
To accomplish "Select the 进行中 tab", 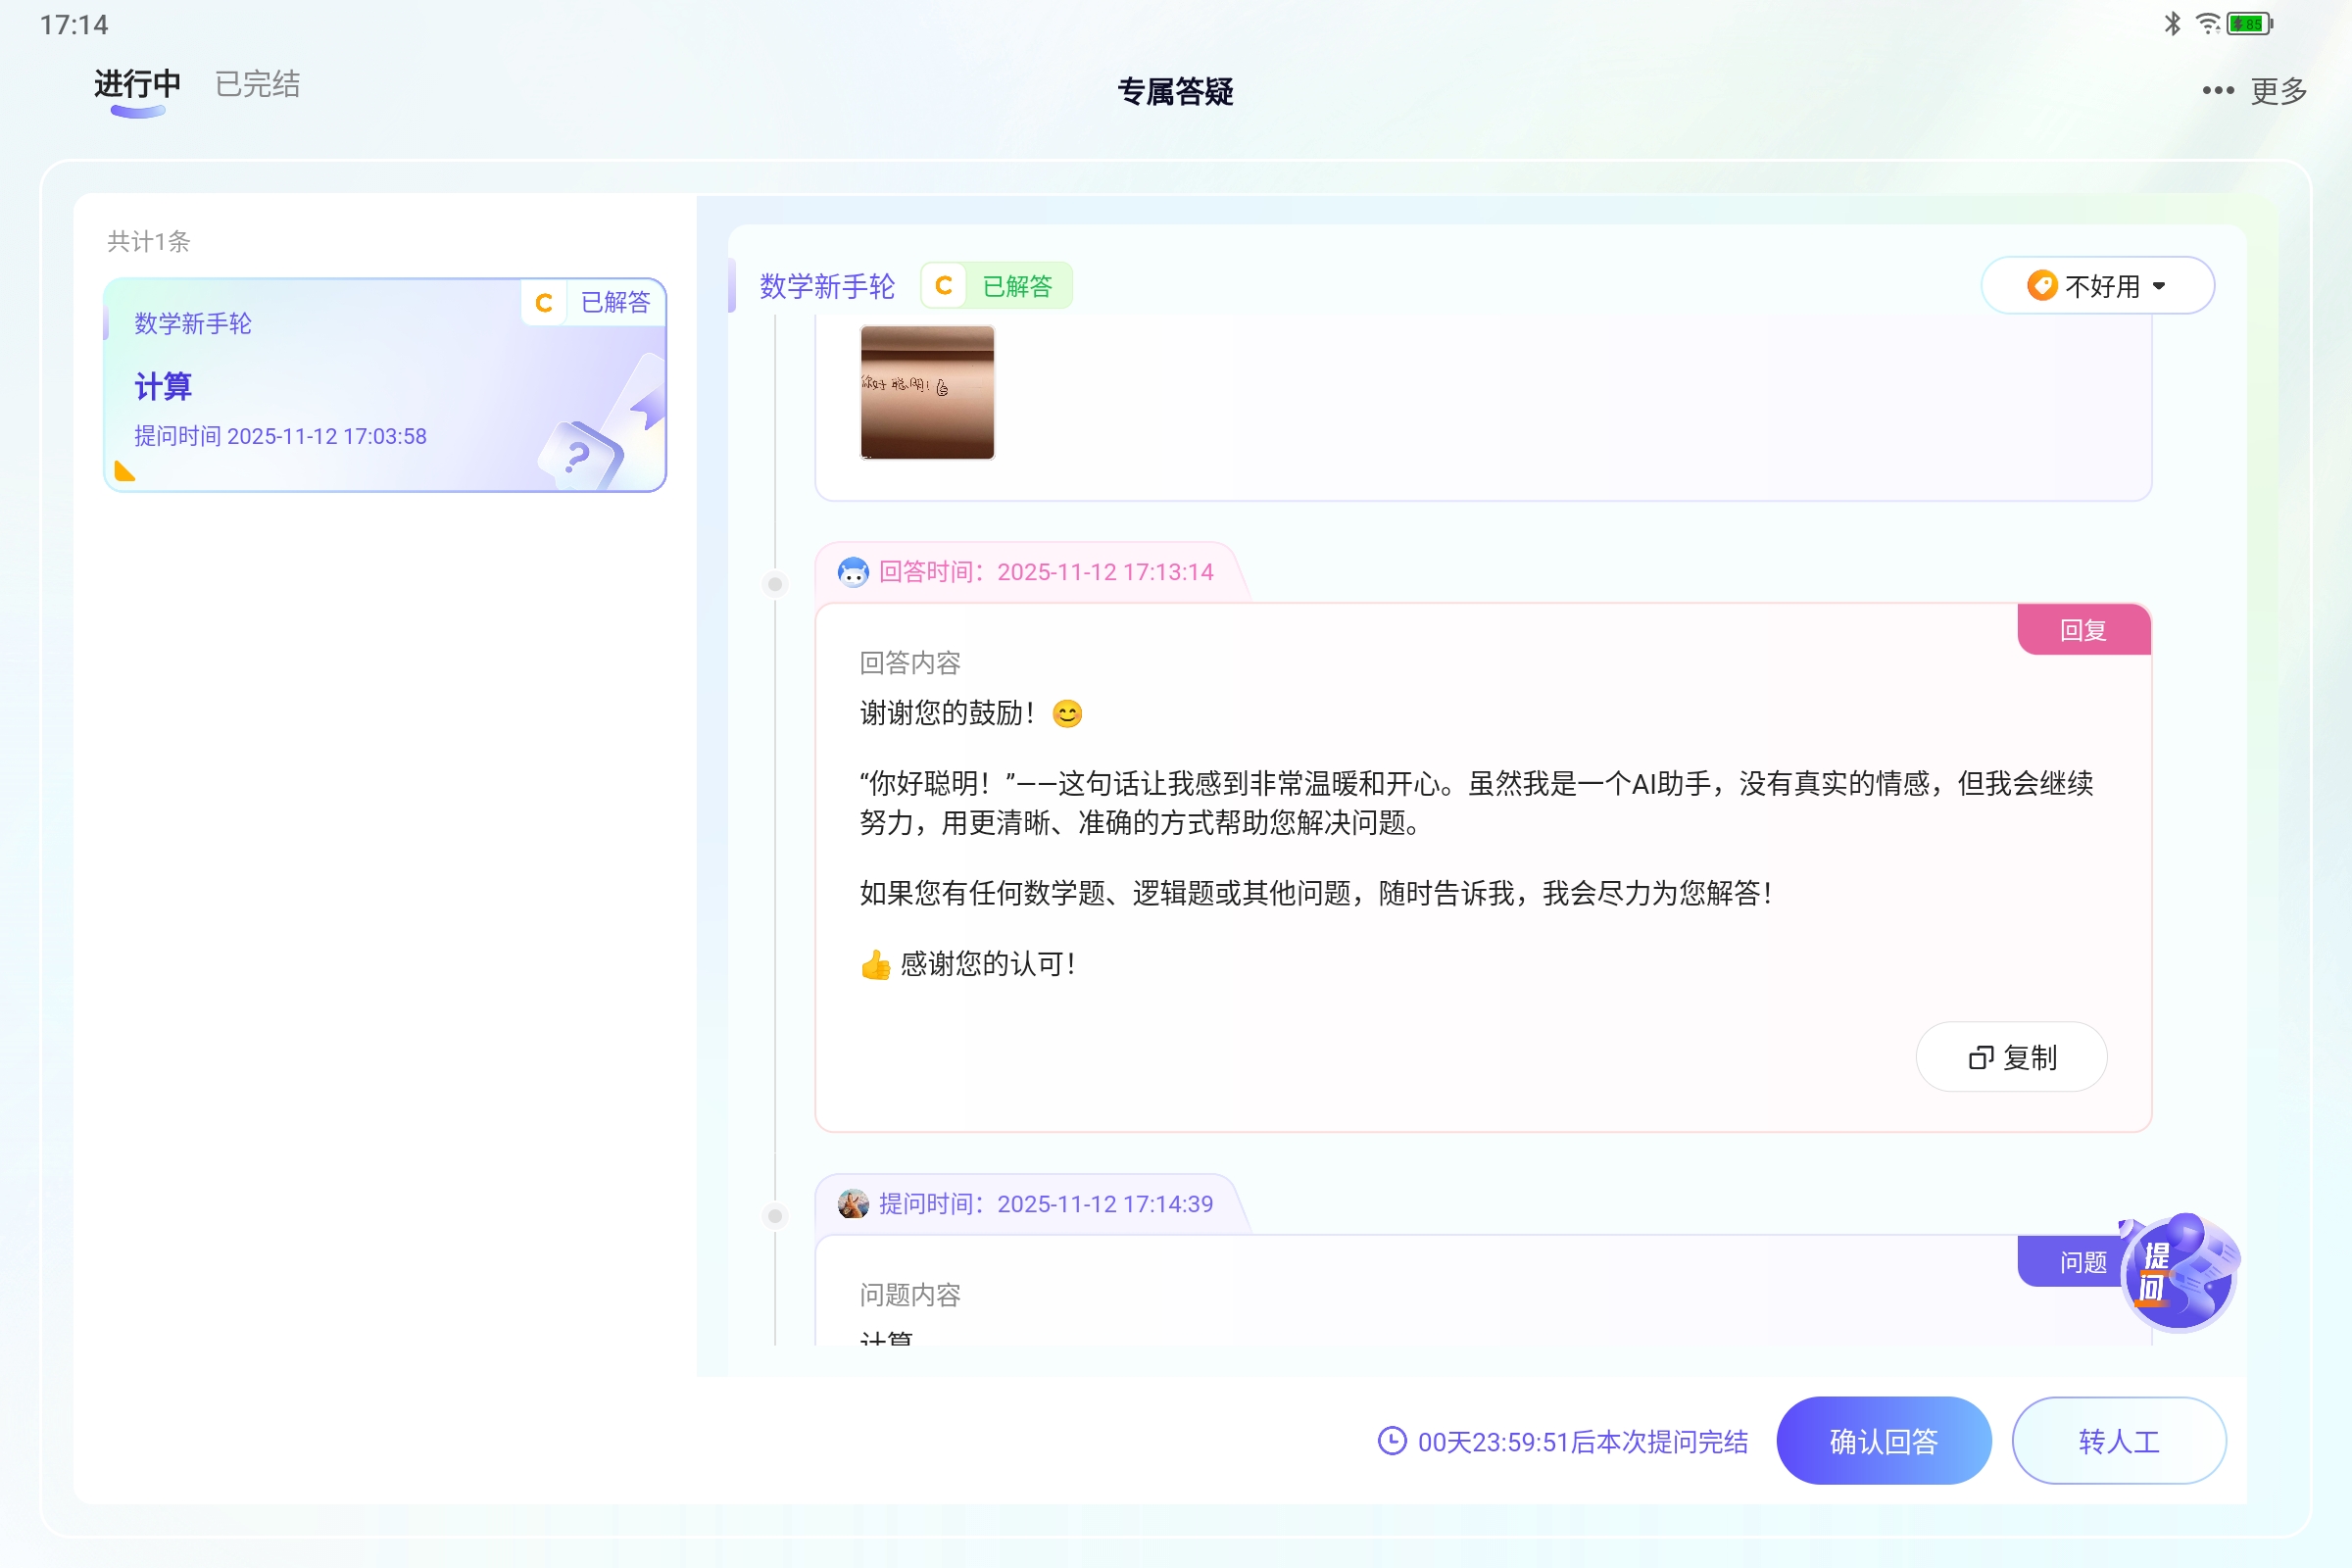I will [136, 84].
